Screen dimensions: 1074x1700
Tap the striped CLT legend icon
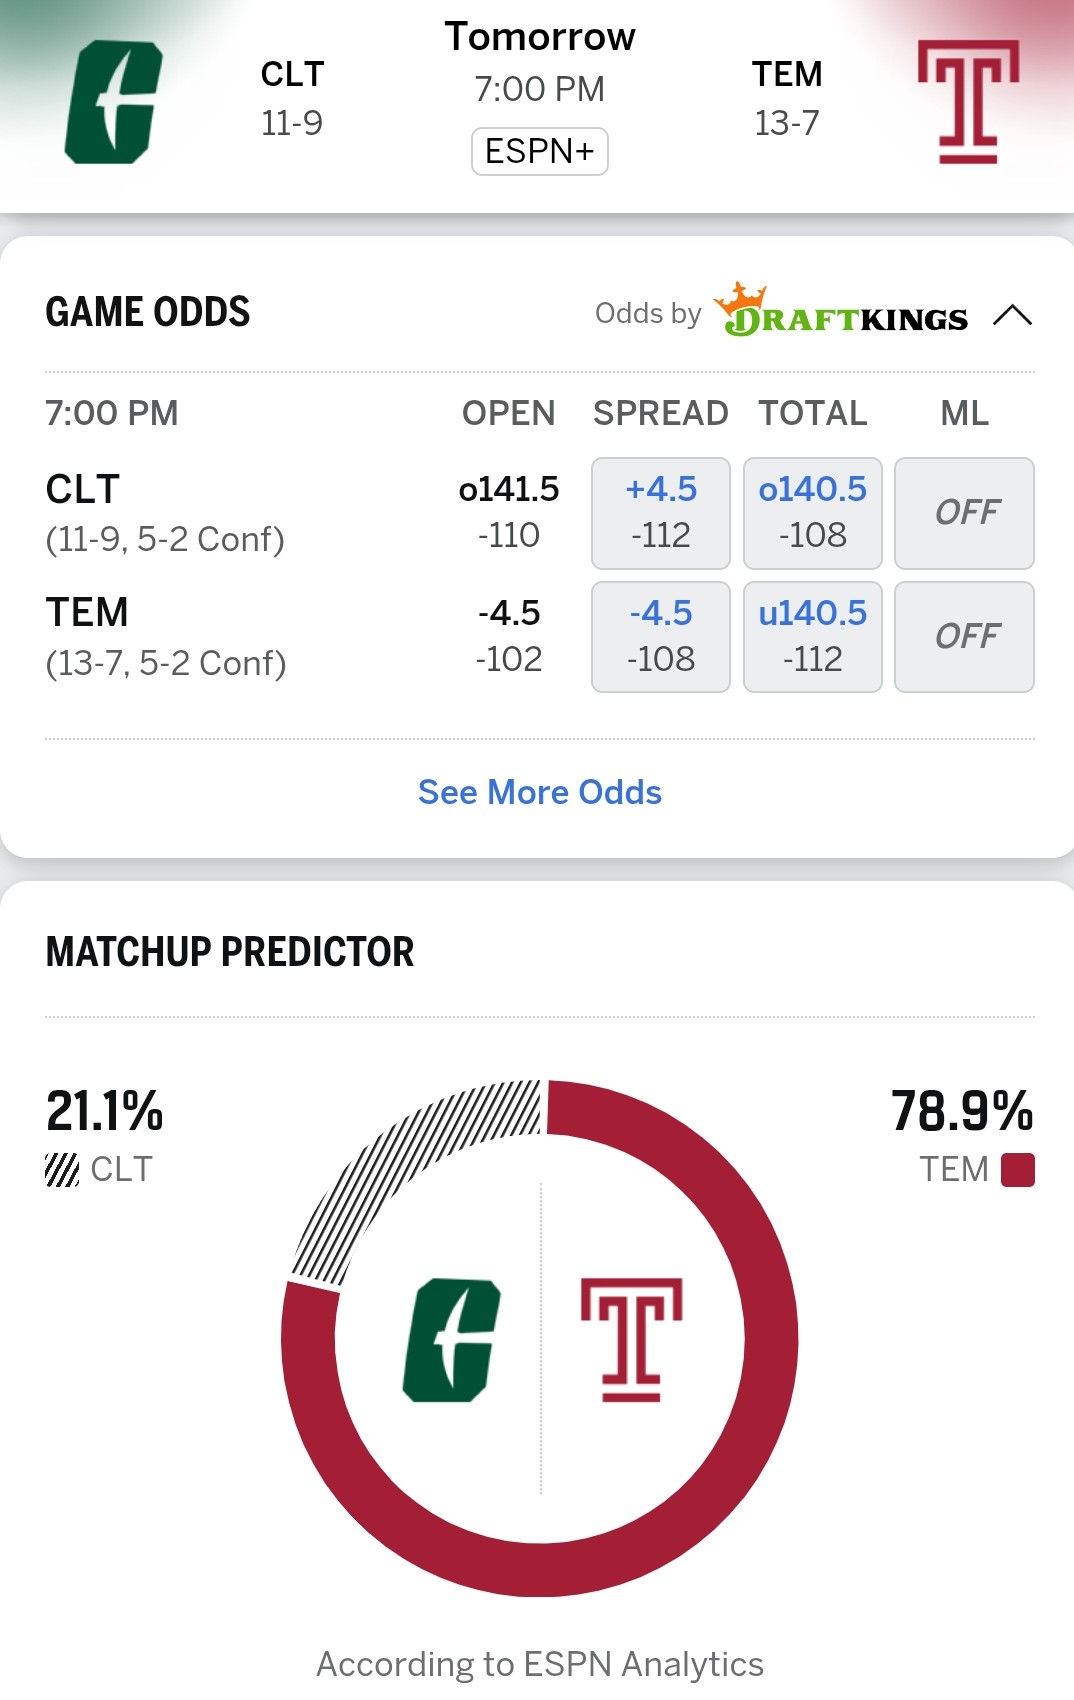[x=62, y=1169]
